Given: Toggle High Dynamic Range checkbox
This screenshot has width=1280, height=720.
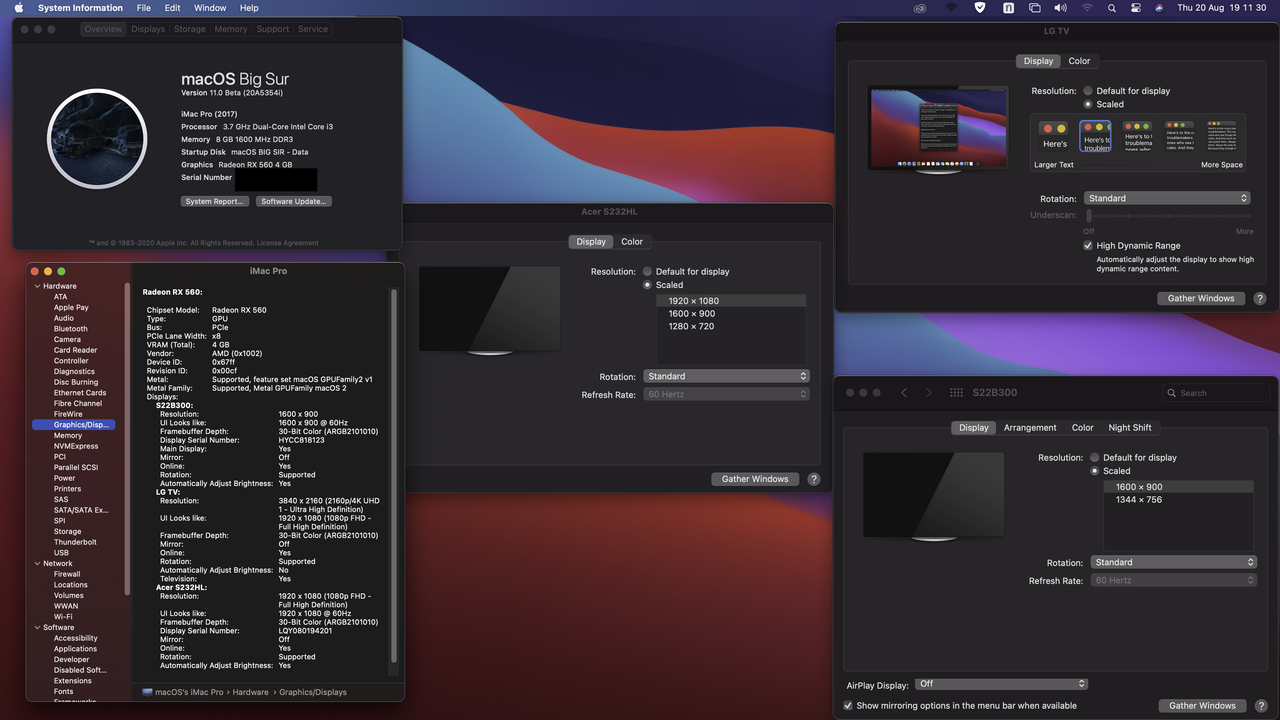Looking at the screenshot, I should [1088, 245].
